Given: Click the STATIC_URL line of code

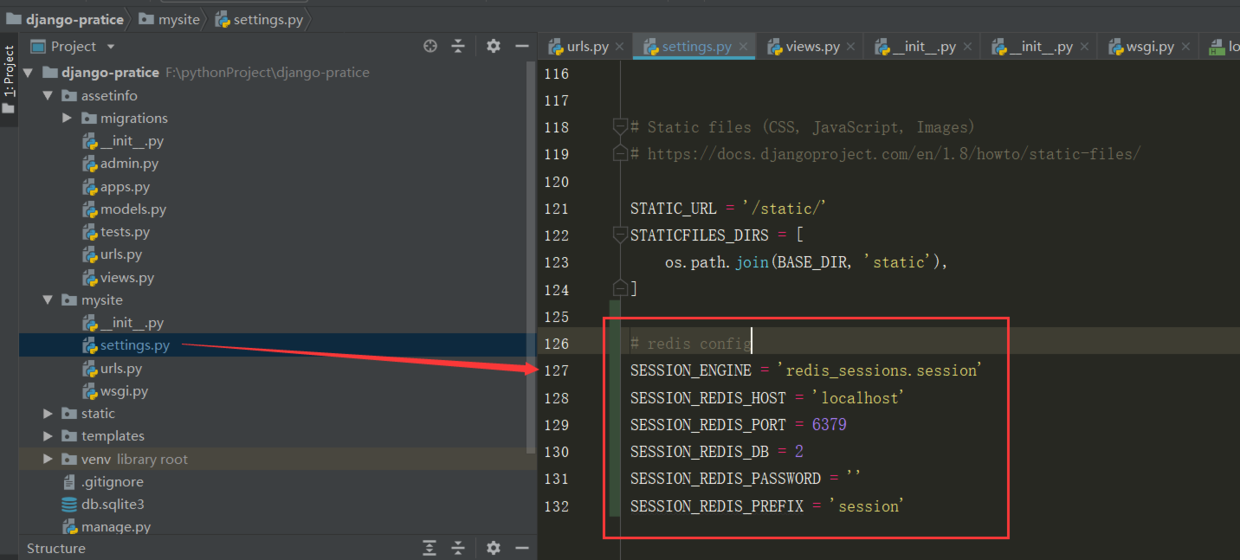Looking at the screenshot, I should pos(728,208).
